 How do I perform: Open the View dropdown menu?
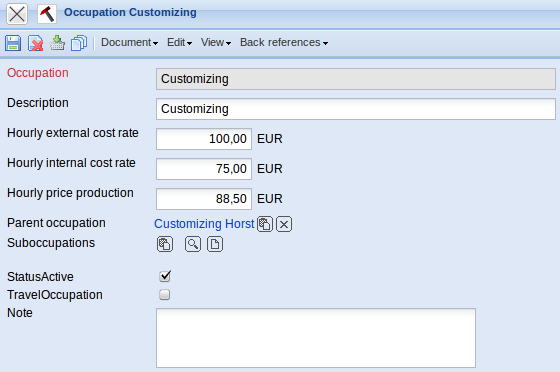216,42
